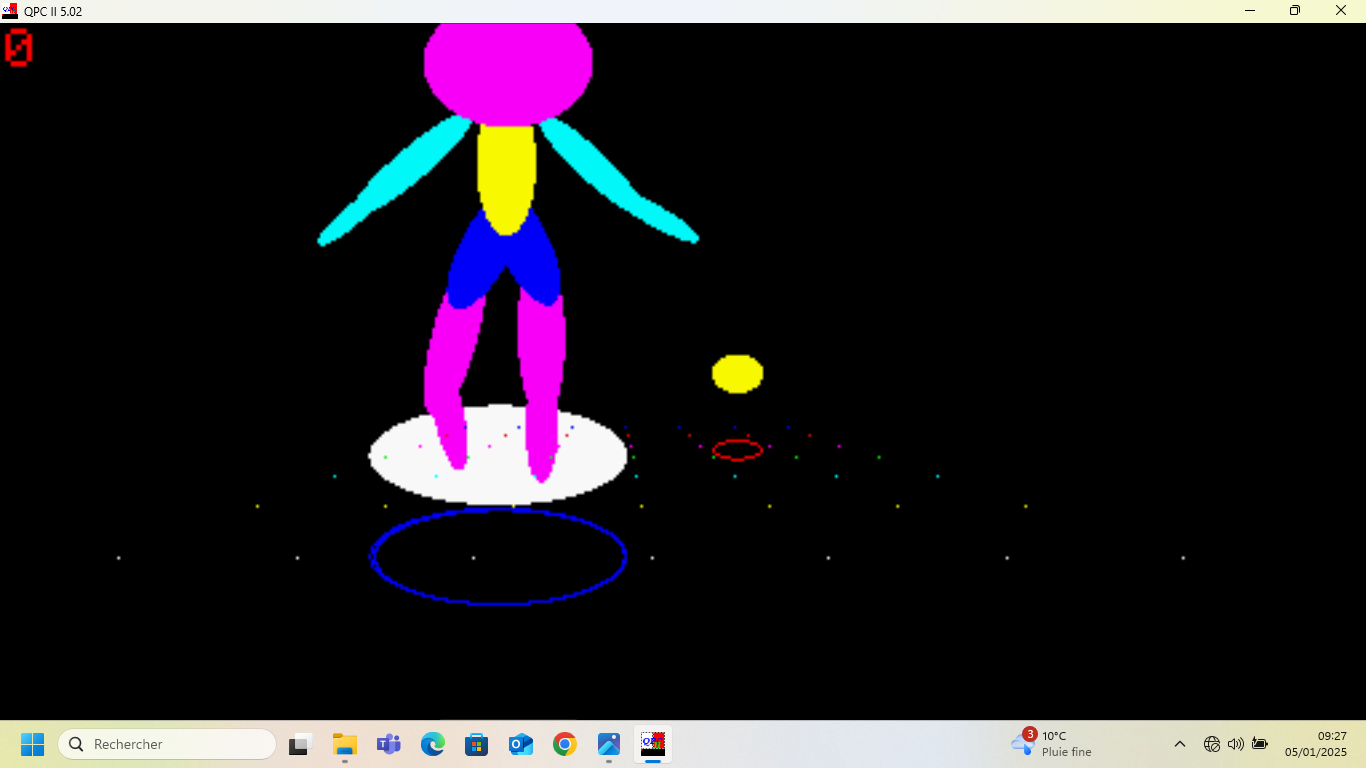Screen dimensions: 1366x768
Task: Open the Photos app from the taskbar
Action: tap(609, 744)
